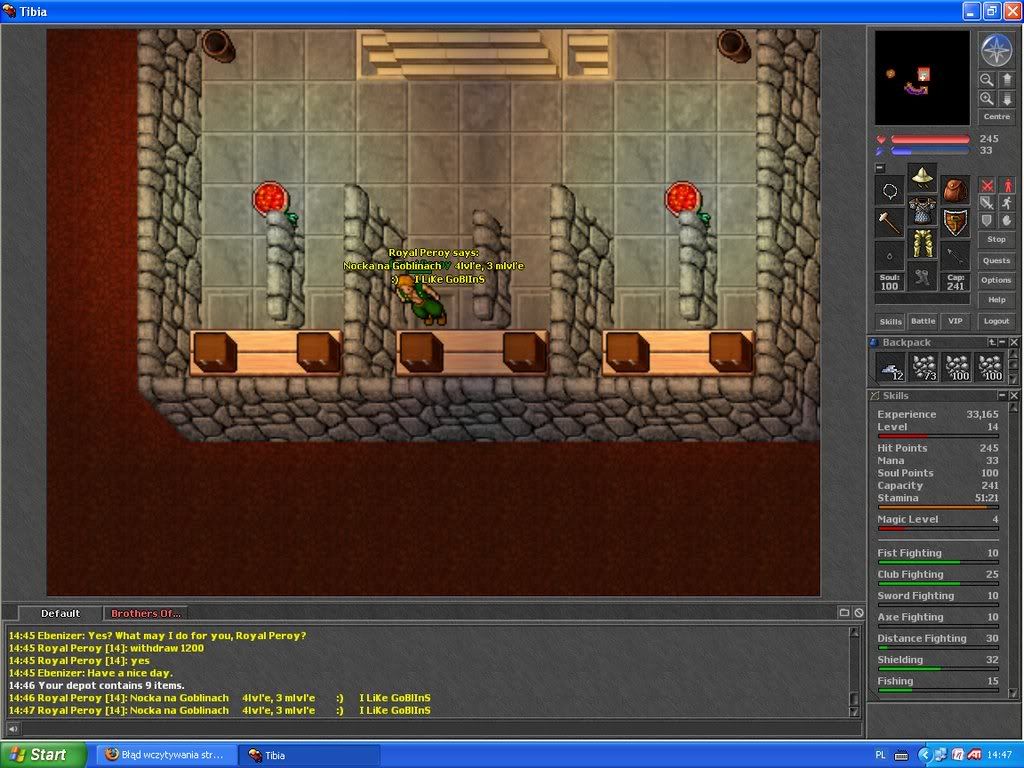Click the Shielding skill row
Viewport: 1024px width, 768px height.
938,660
